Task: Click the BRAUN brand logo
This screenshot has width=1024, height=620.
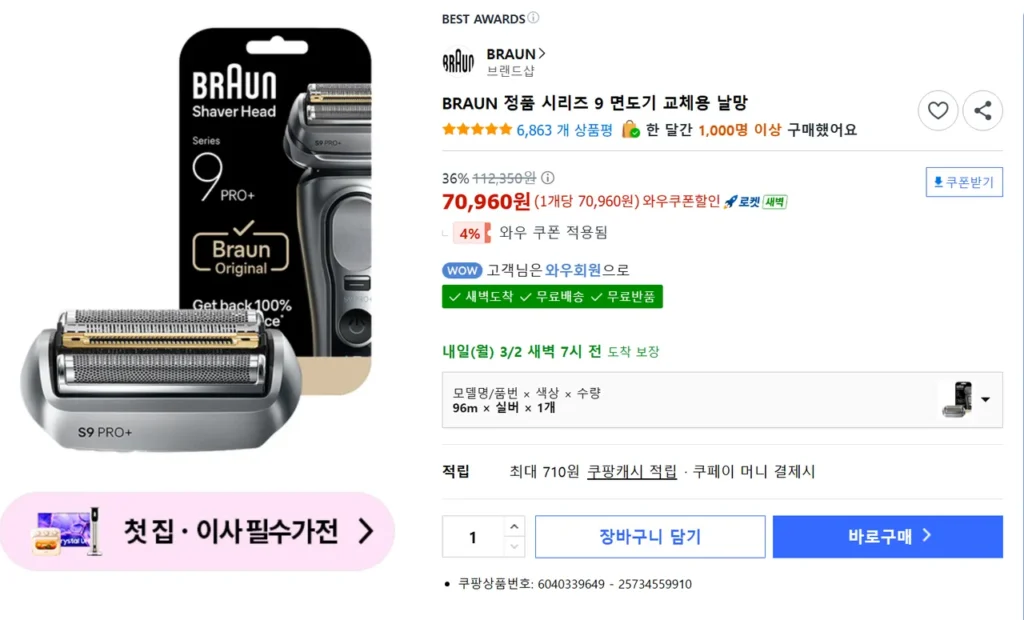Action: pyautogui.click(x=459, y=59)
